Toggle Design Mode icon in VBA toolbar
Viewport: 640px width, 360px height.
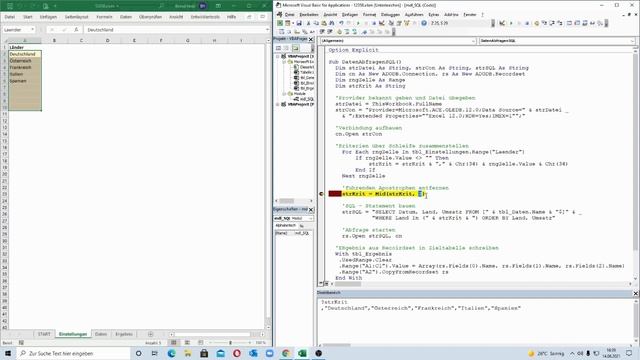[x=381, y=23]
